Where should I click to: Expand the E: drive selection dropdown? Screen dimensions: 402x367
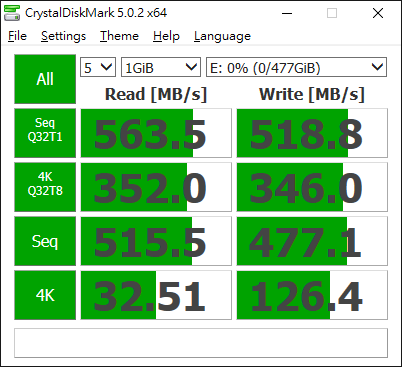coord(296,67)
